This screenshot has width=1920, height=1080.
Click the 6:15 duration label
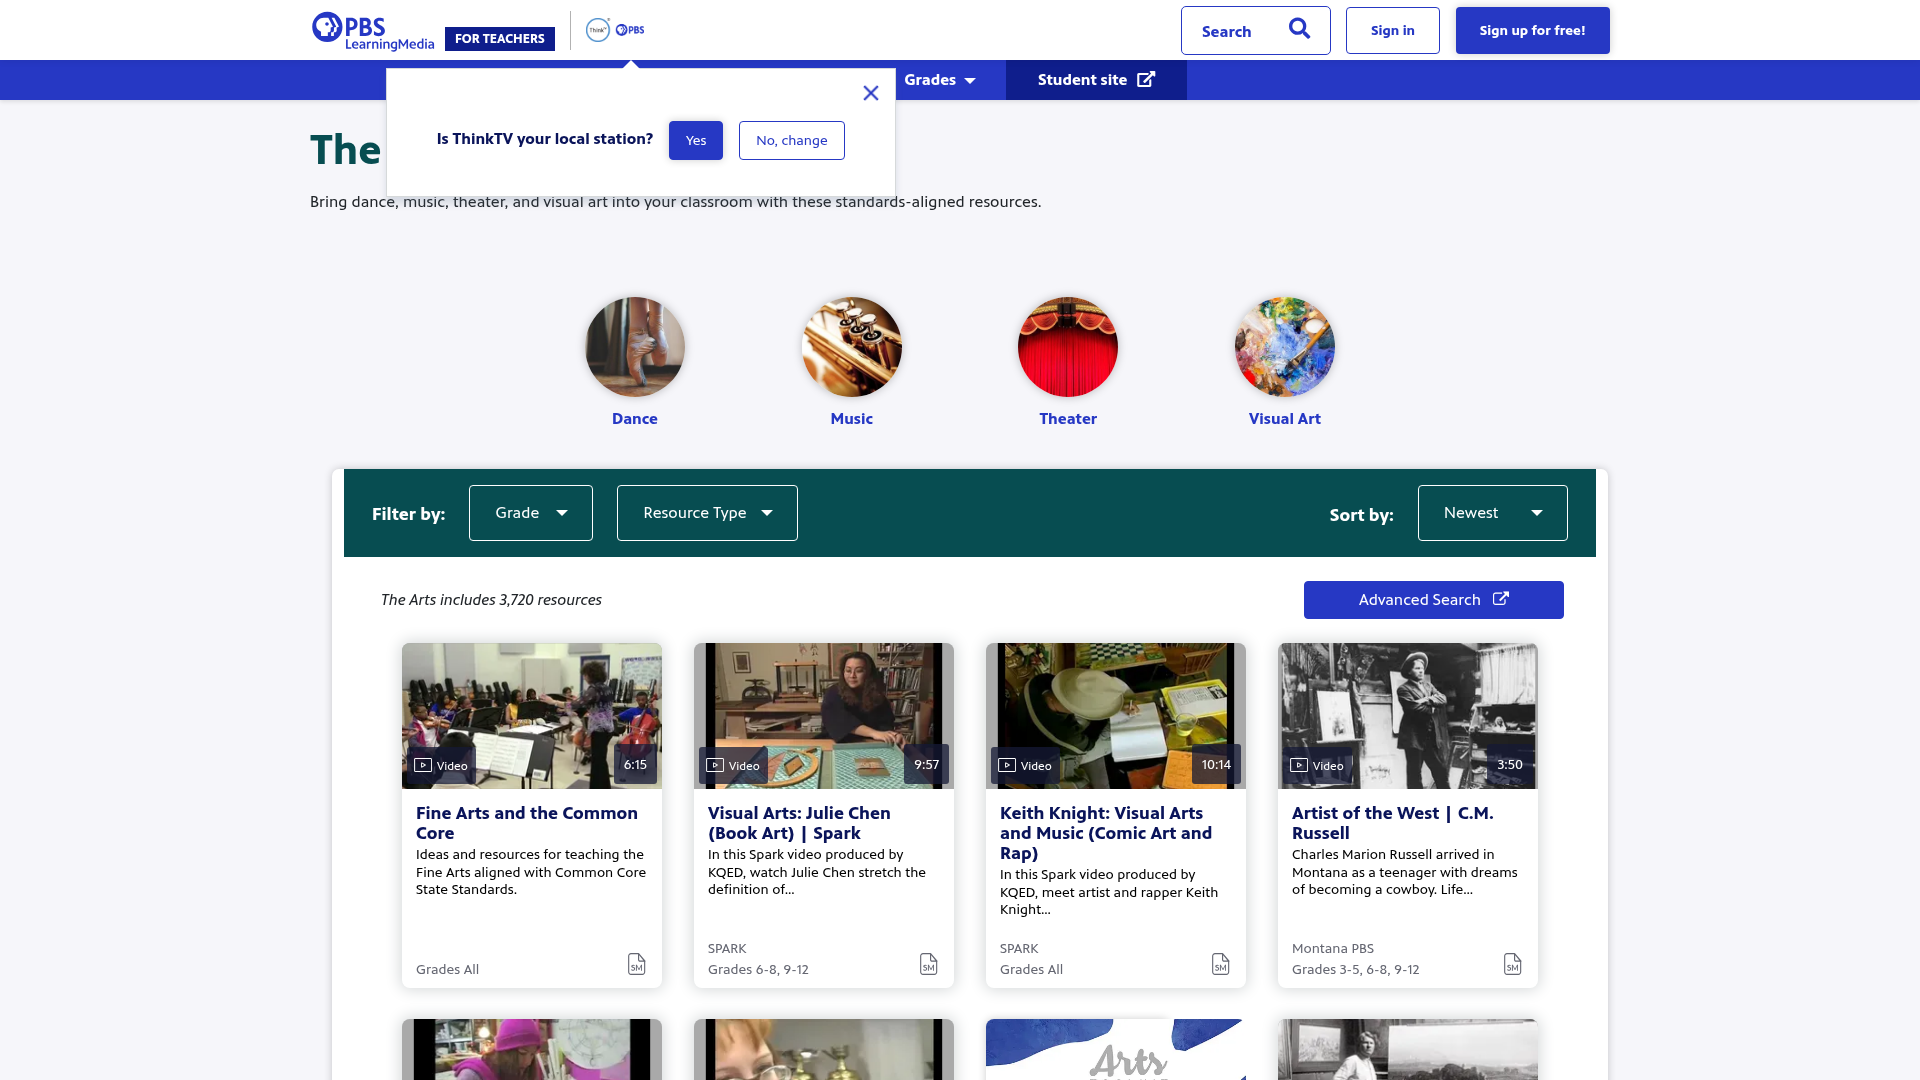click(635, 765)
